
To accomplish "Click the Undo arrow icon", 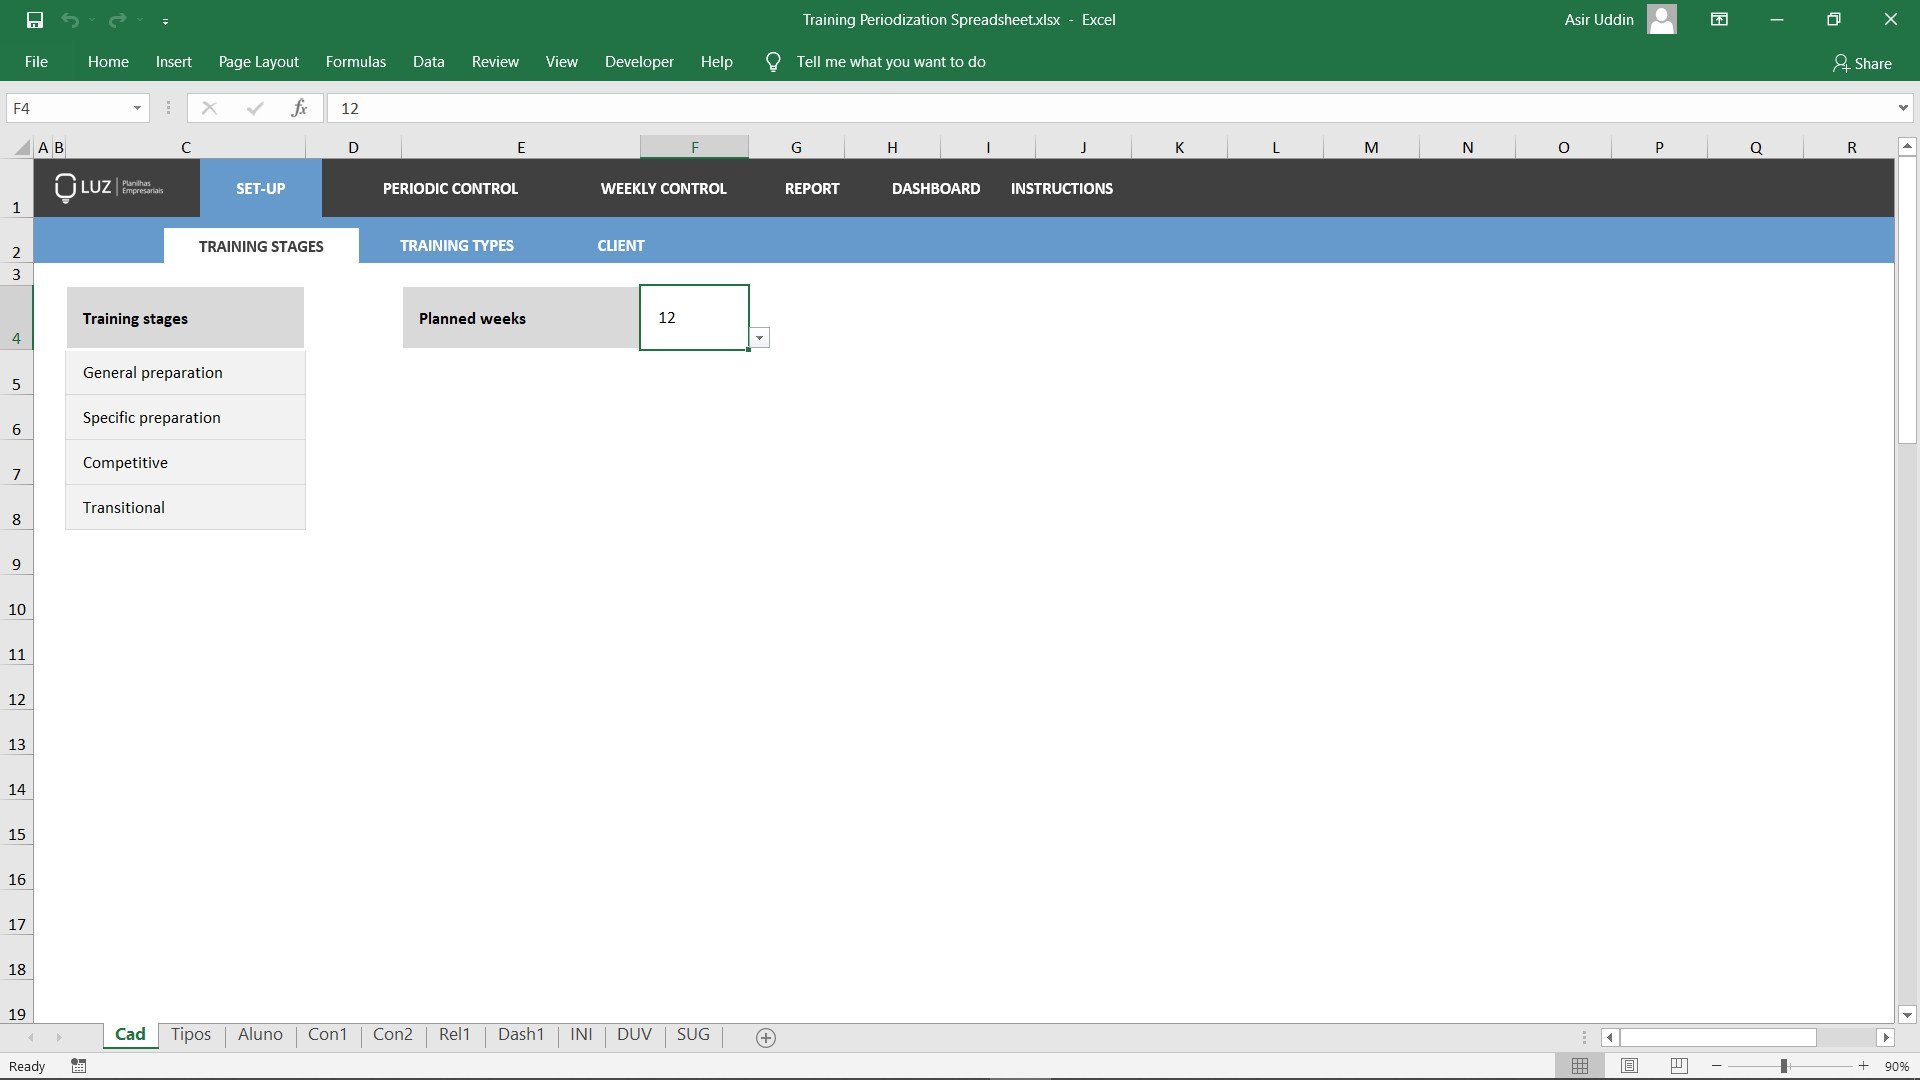I will (69, 20).
